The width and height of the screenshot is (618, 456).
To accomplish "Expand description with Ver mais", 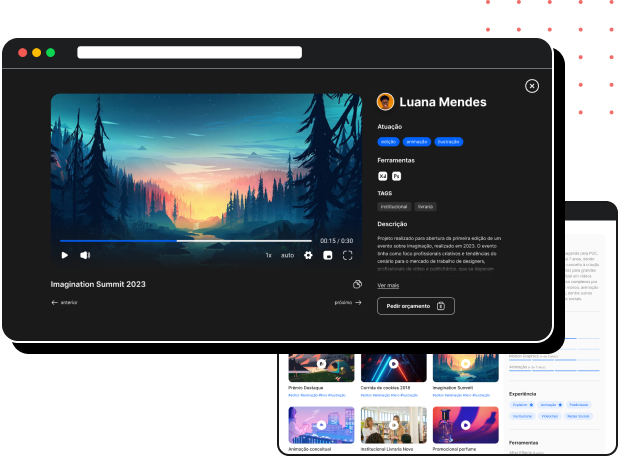I will [x=388, y=285].
